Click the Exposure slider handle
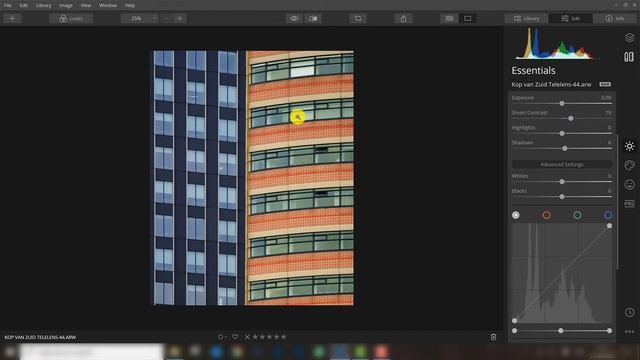 tap(562, 104)
